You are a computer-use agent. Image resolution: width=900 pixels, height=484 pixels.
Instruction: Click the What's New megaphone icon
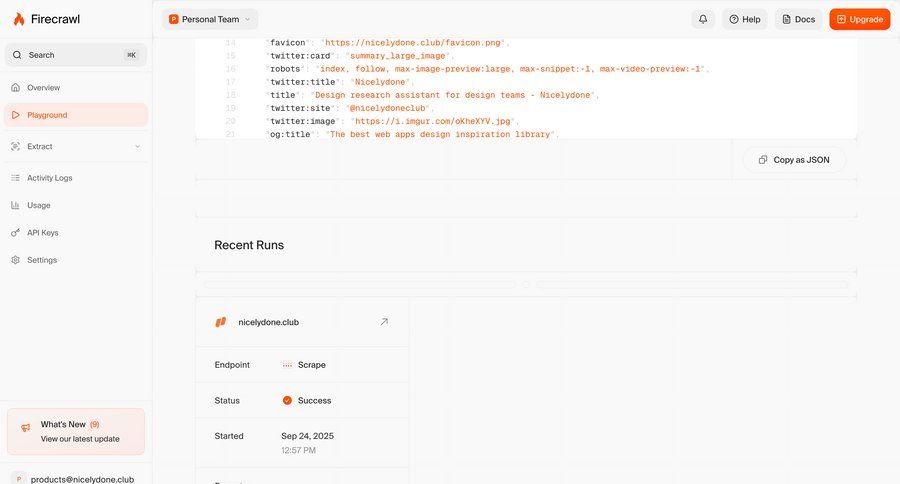[x=25, y=429]
